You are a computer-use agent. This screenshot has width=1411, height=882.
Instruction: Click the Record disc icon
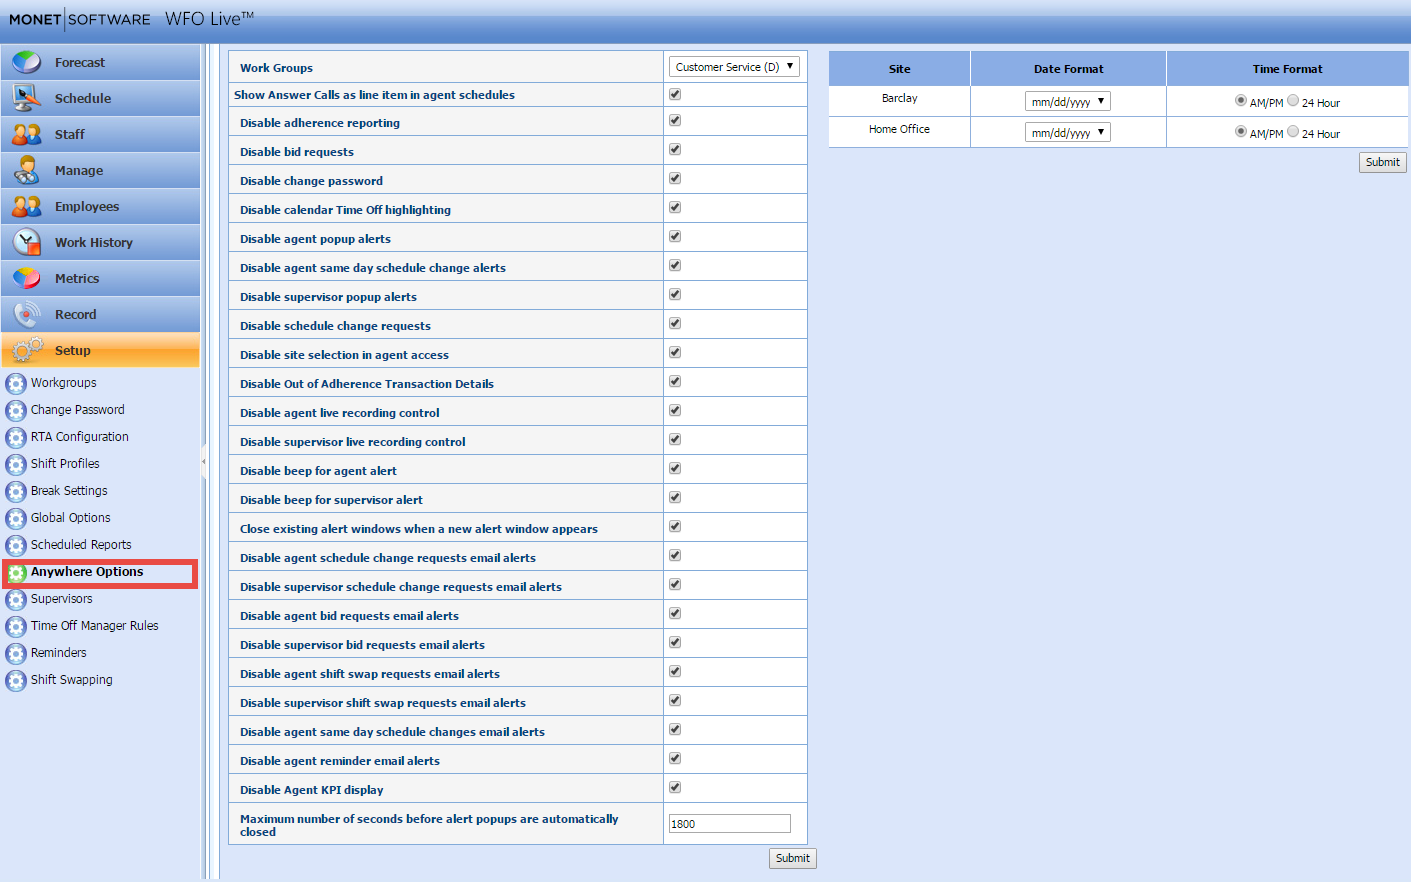pos(27,314)
